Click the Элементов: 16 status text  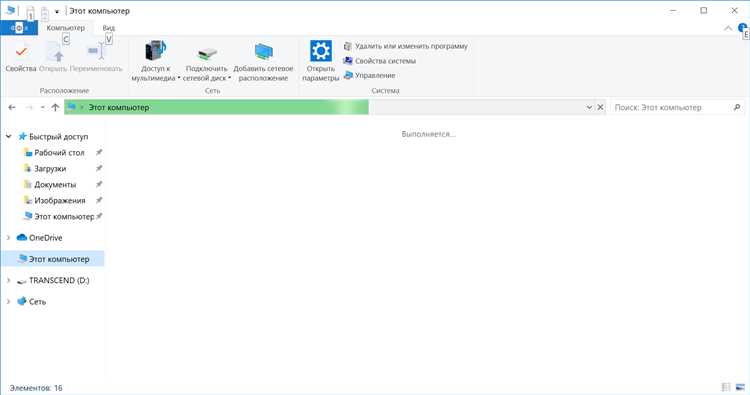[x=36, y=388]
